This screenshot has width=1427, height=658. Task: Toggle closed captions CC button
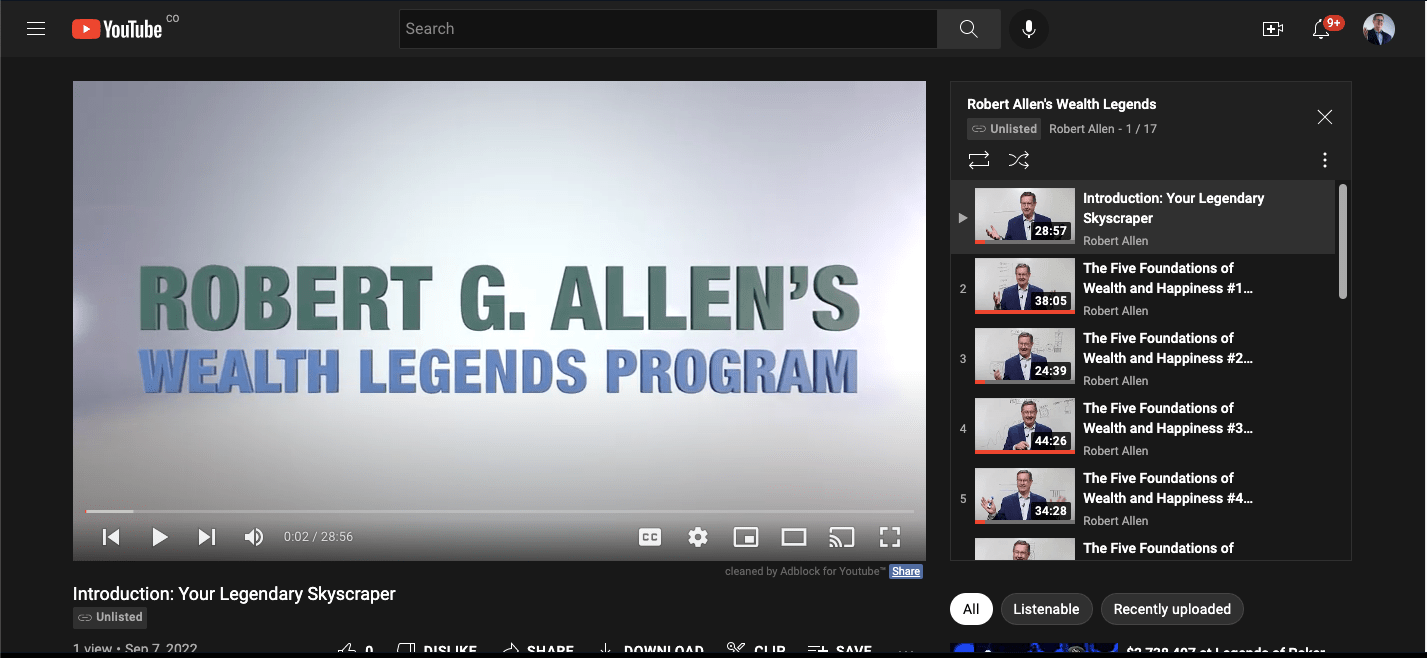coord(650,537)
